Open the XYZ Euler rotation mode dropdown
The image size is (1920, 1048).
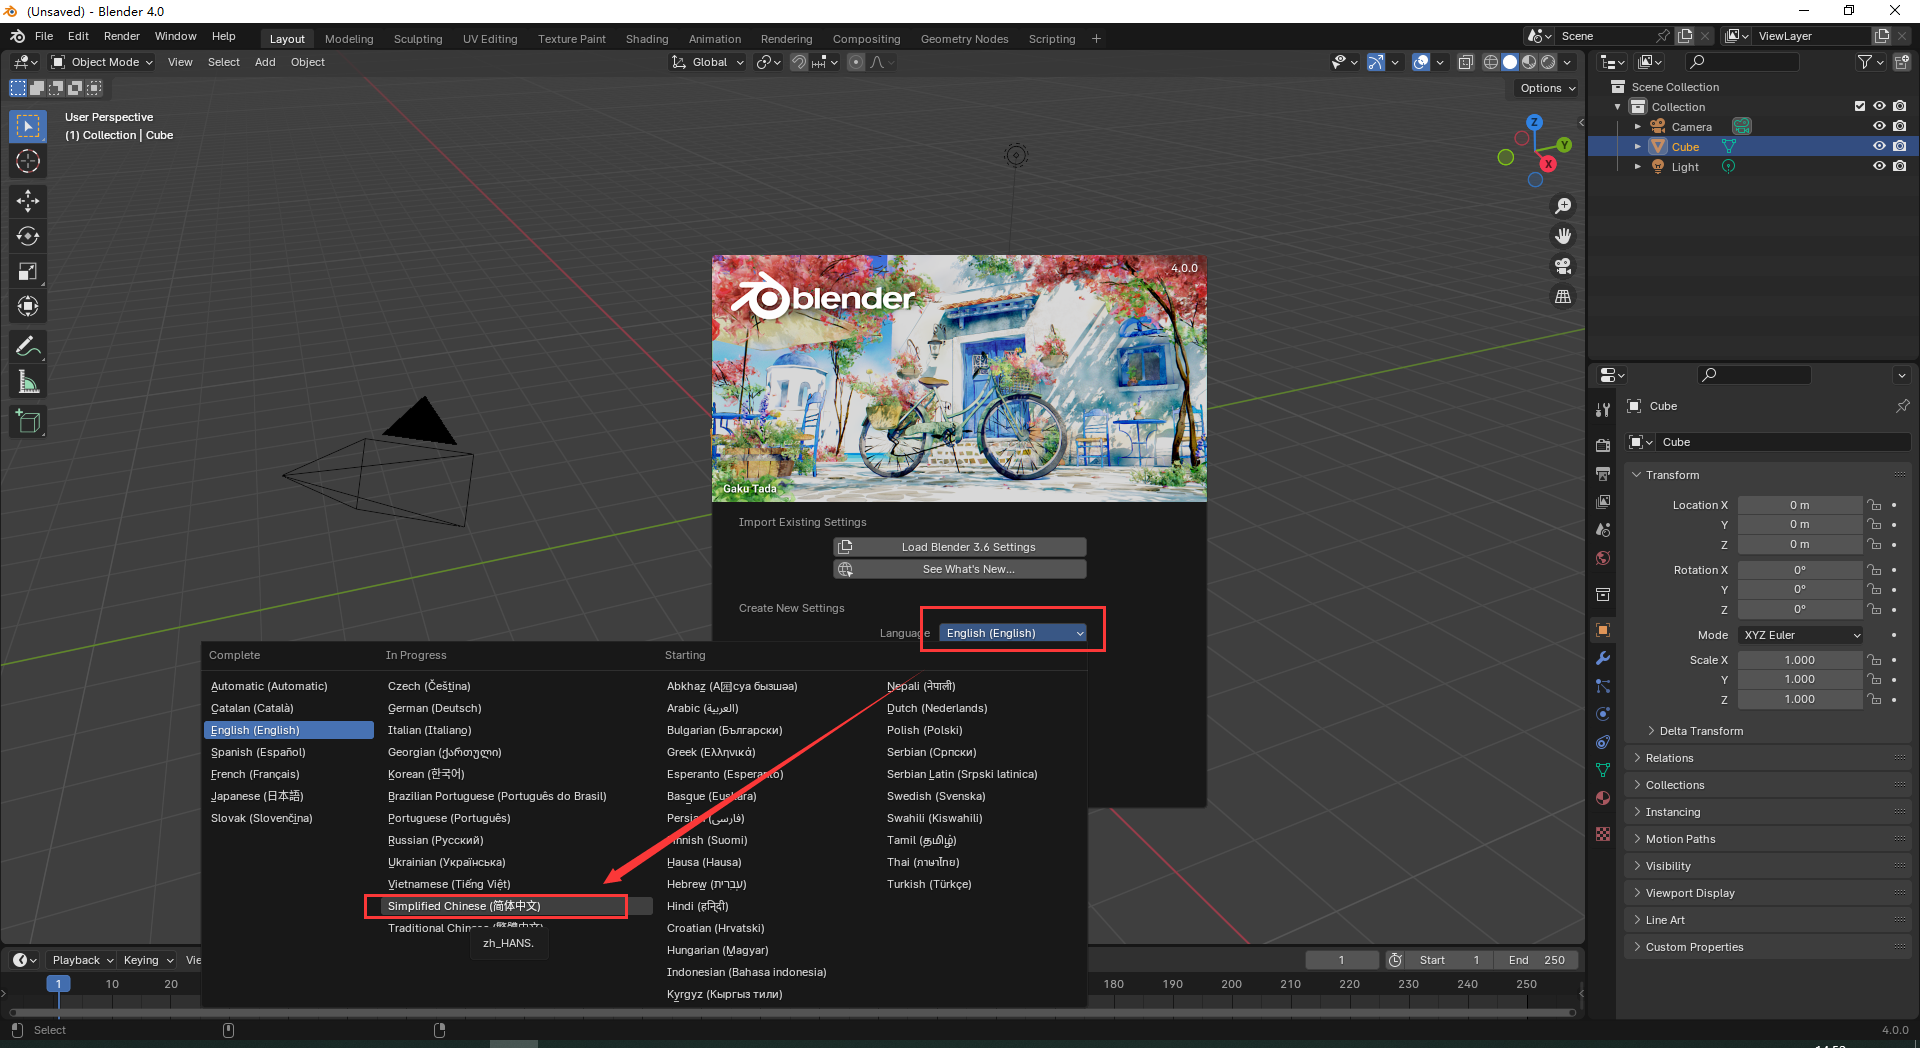1799,635
